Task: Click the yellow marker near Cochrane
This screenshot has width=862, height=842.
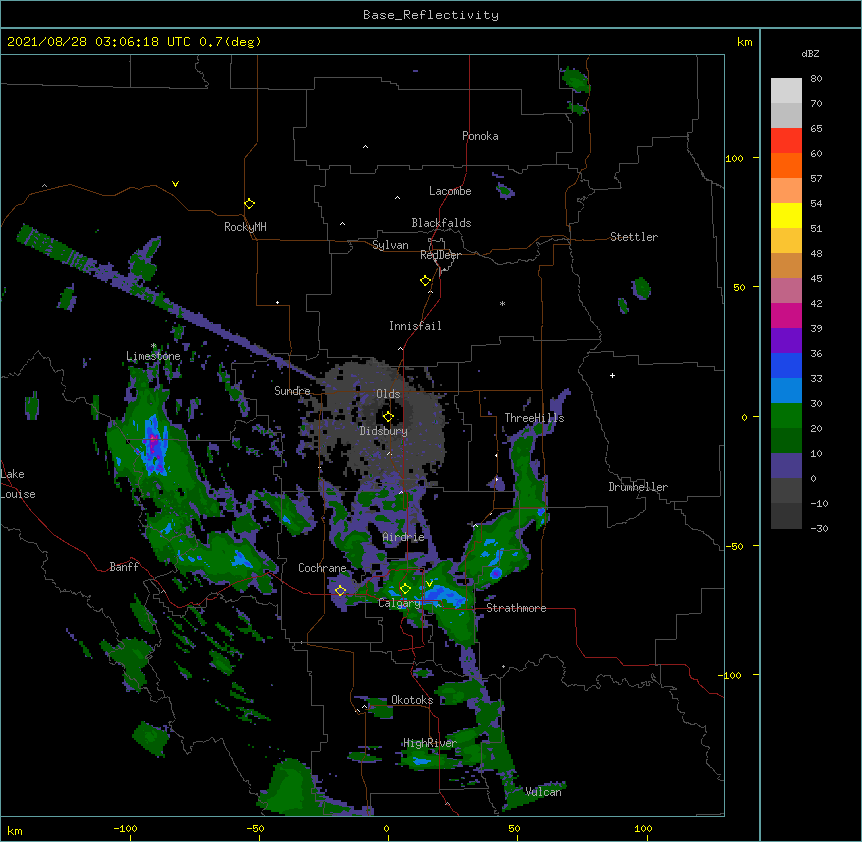Action: pyautogui.click(x=340, y=590)
